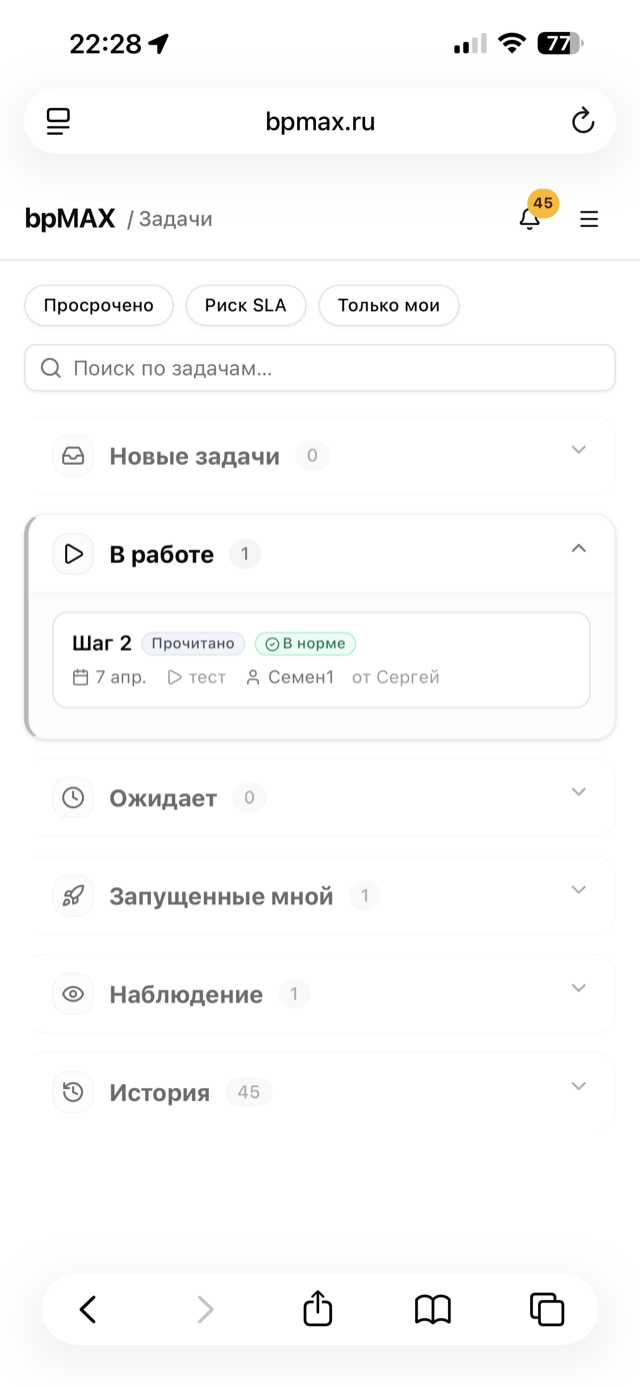
Task: Click the inbox icon next to Новые задачи
Action: pyautogui.click(x=73, y=455)
